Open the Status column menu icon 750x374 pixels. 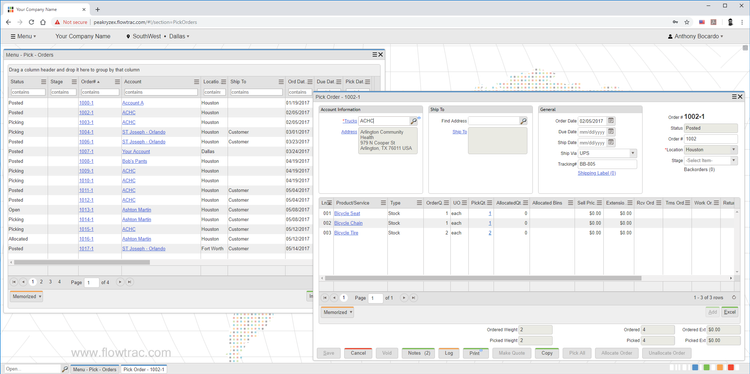point(43,82)
